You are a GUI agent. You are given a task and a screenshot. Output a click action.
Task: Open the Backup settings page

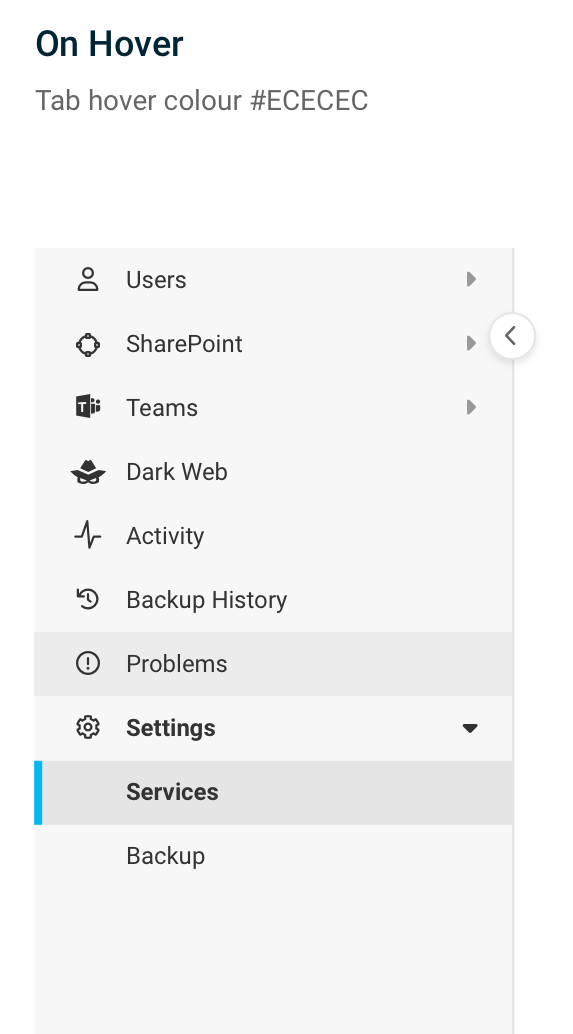(x=273, y=856)
